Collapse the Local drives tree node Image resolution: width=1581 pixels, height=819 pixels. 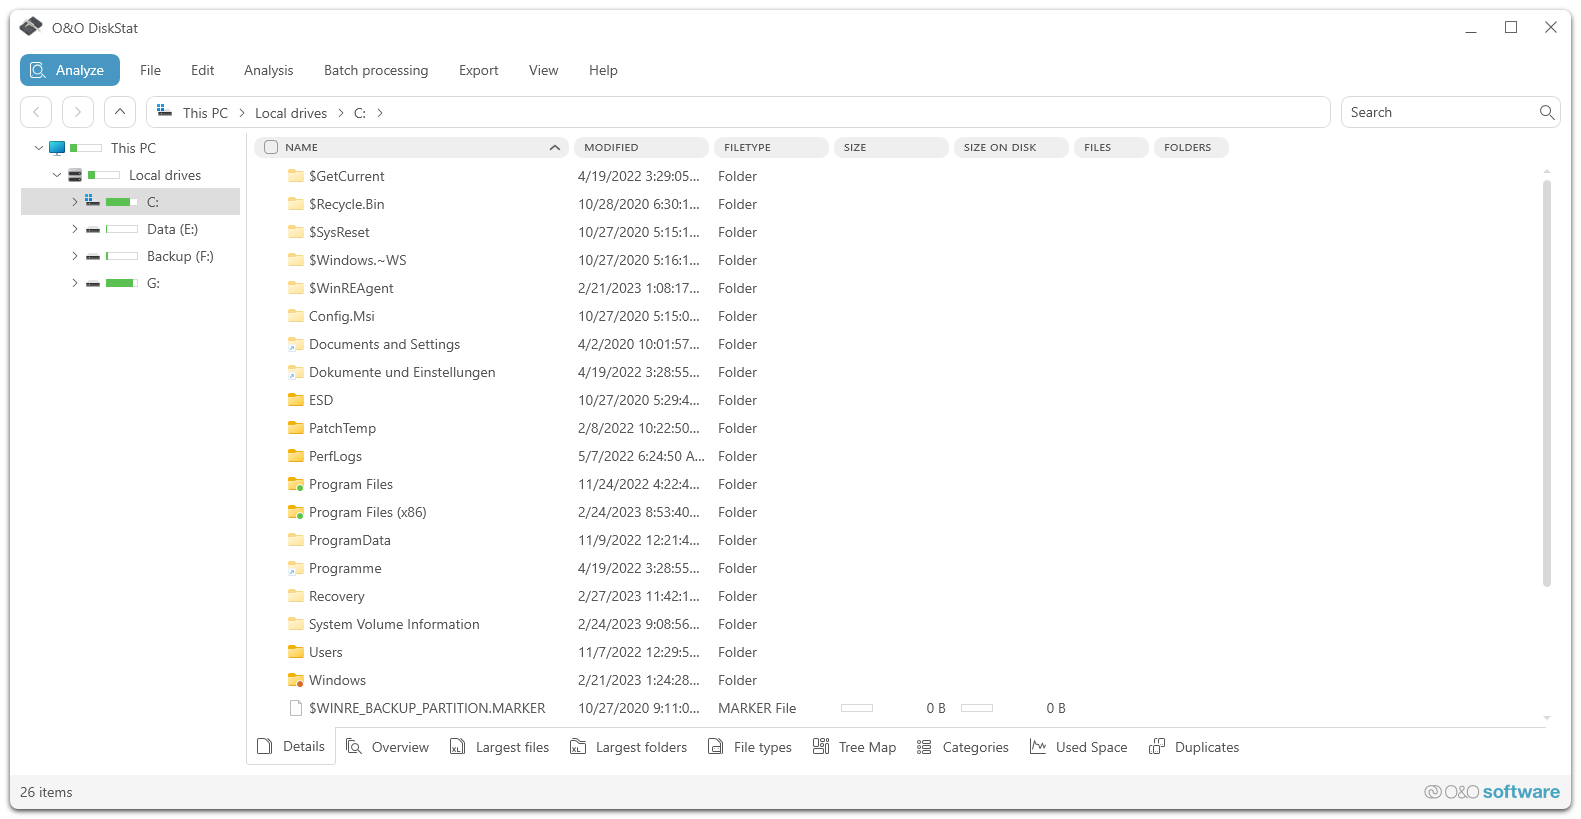[x=57, y=175]
